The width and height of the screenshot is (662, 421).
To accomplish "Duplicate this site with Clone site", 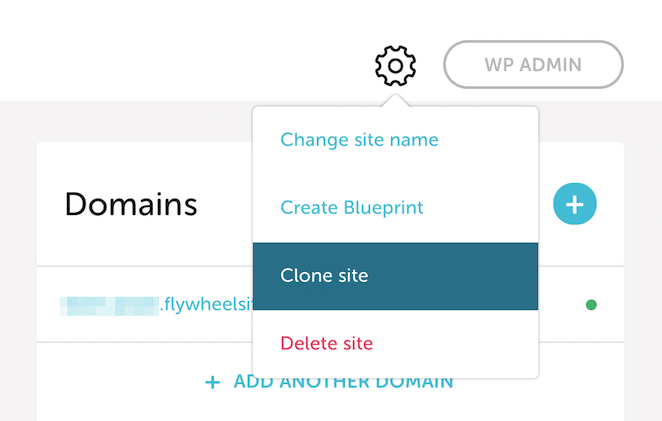I will pyautogui.click(x=395, y=276).
